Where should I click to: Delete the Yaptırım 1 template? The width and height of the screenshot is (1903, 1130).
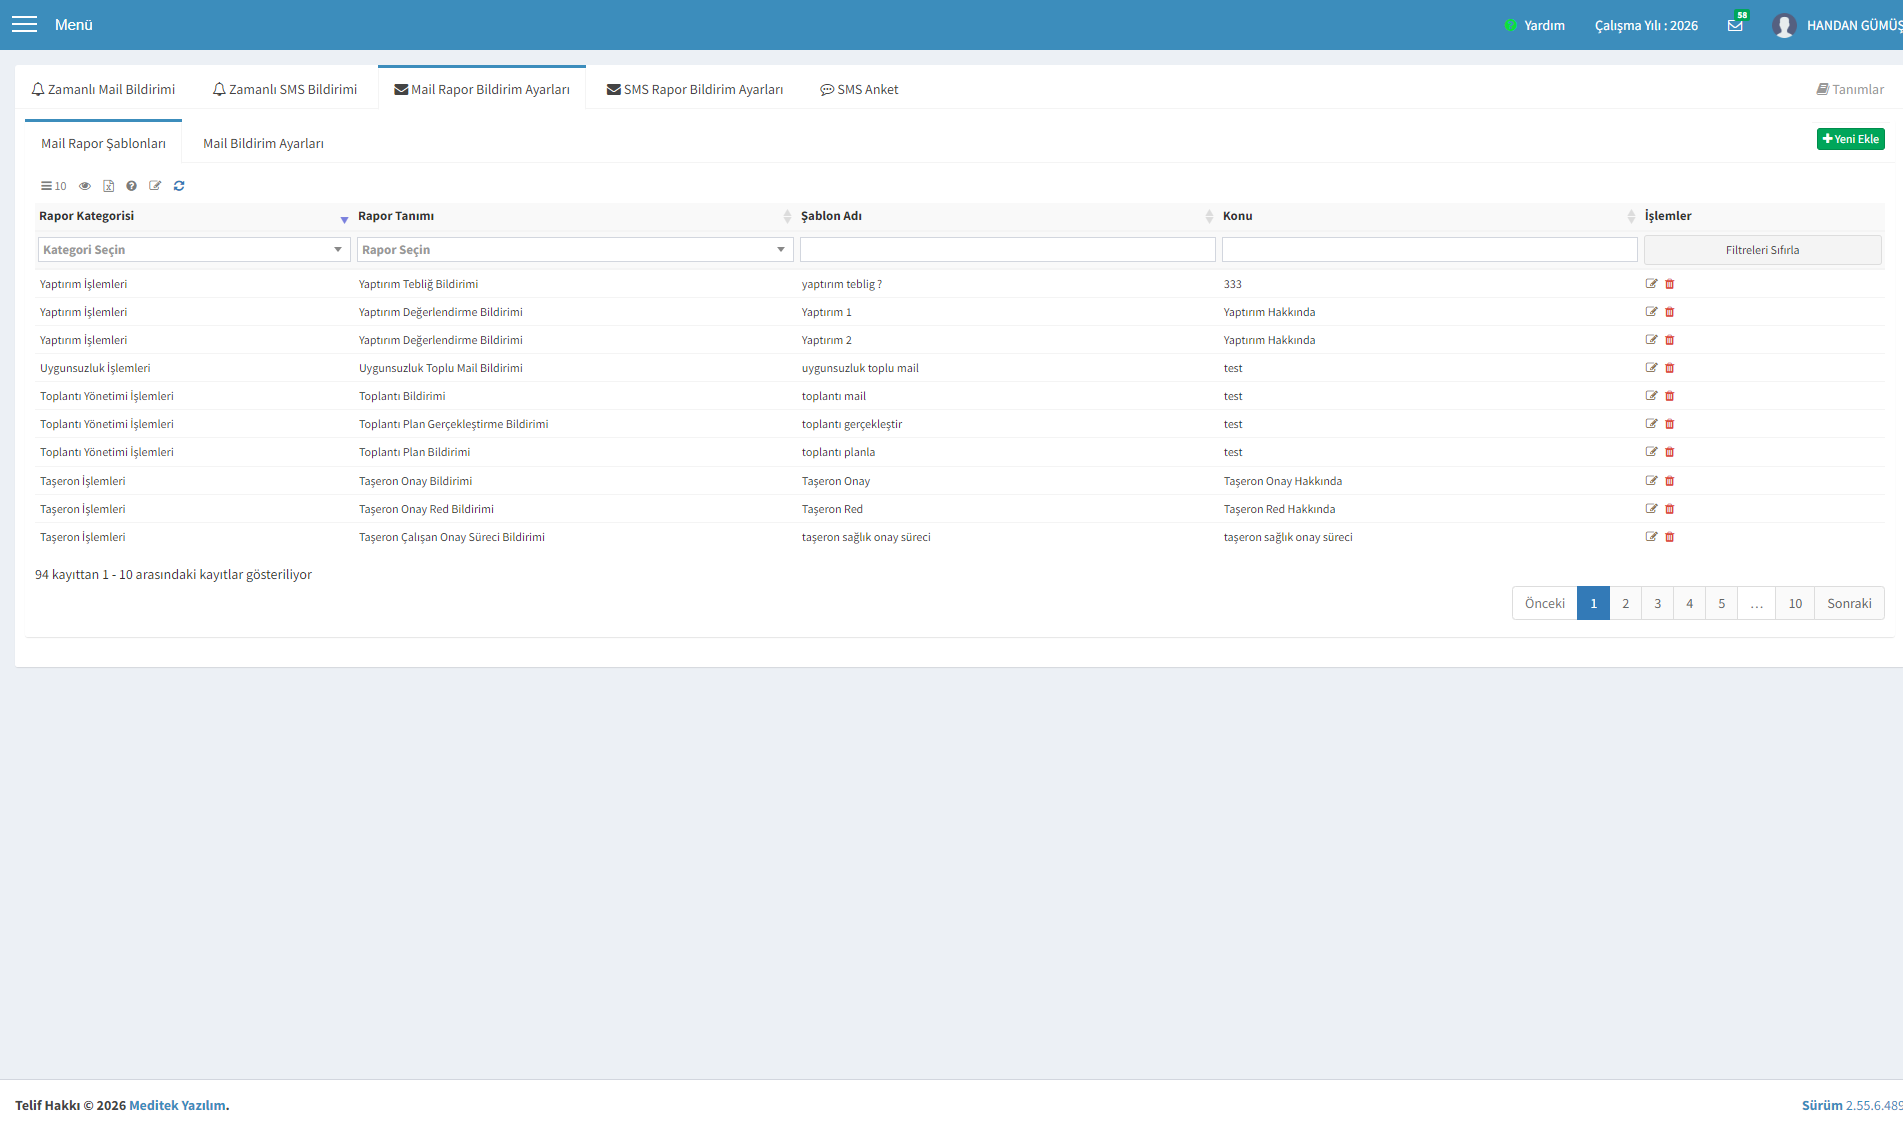coord(1669,312)
